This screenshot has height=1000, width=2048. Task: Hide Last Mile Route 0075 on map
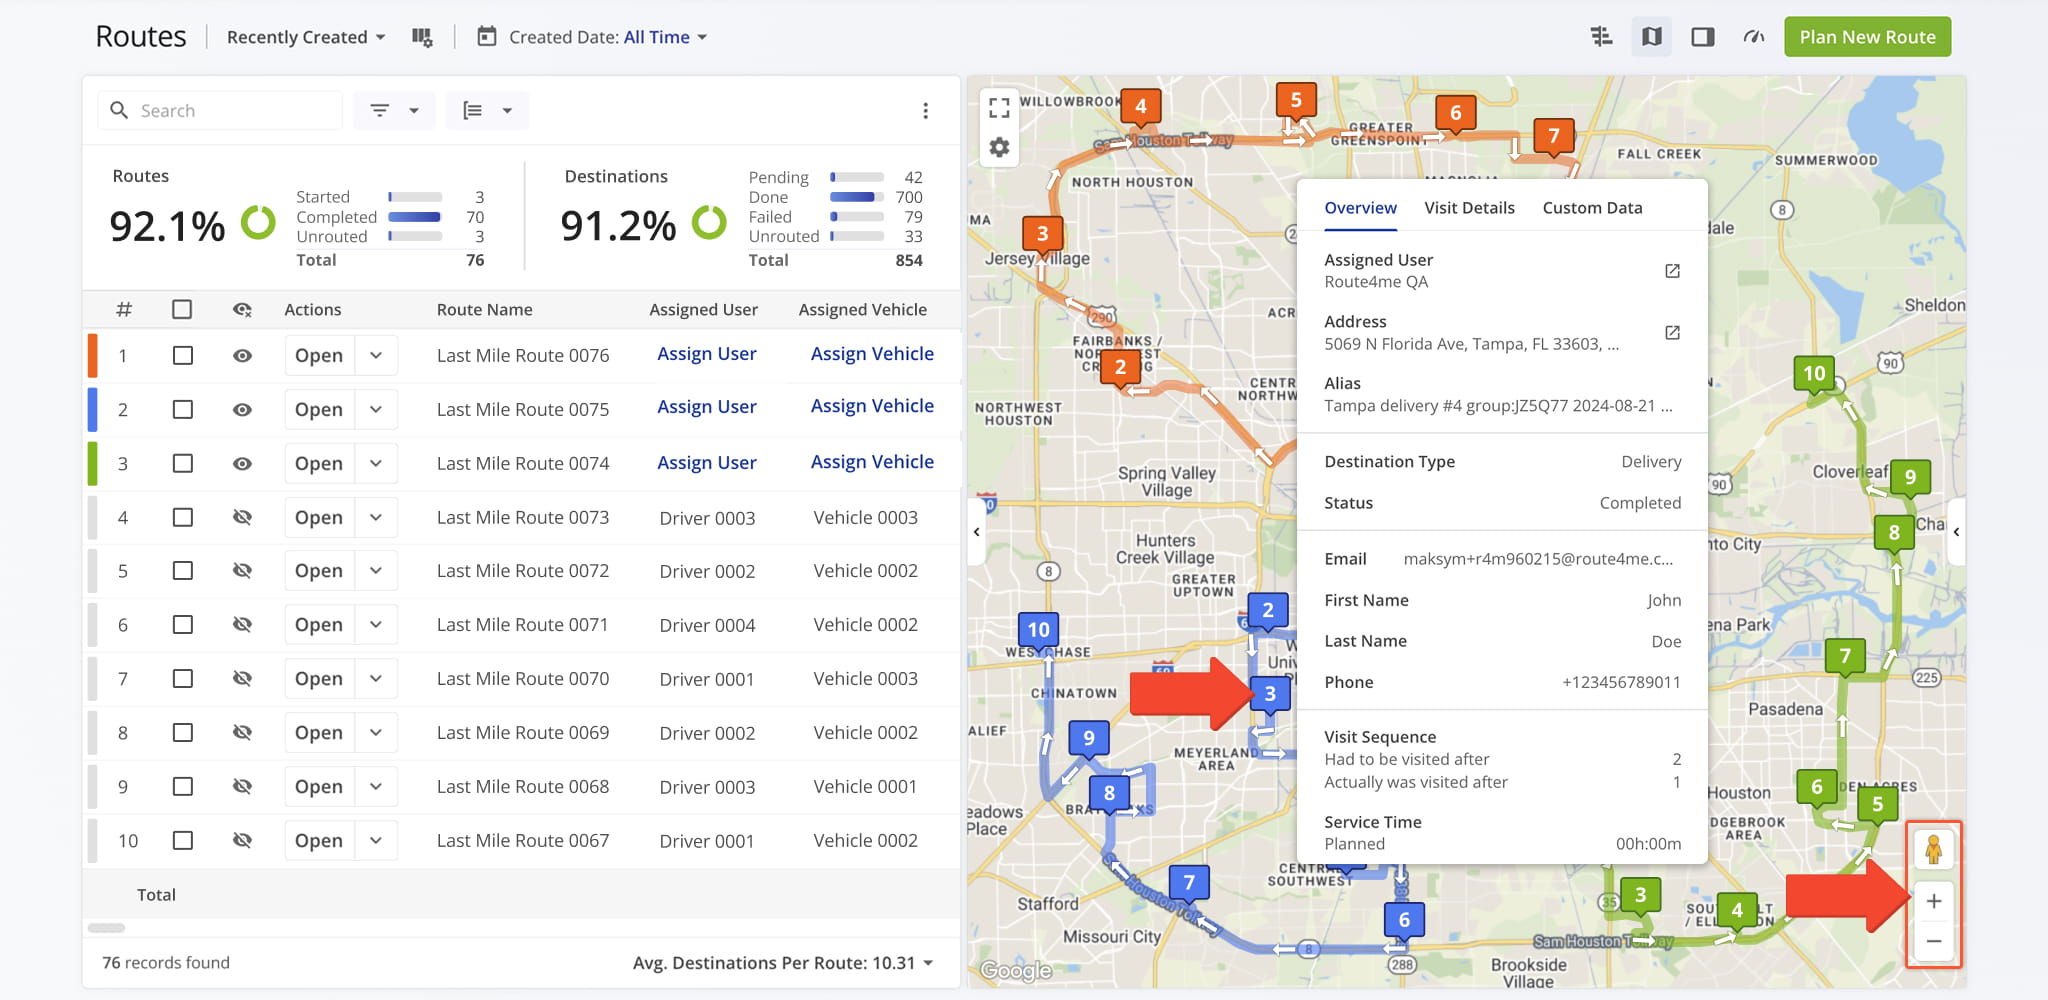pos(242,410)
